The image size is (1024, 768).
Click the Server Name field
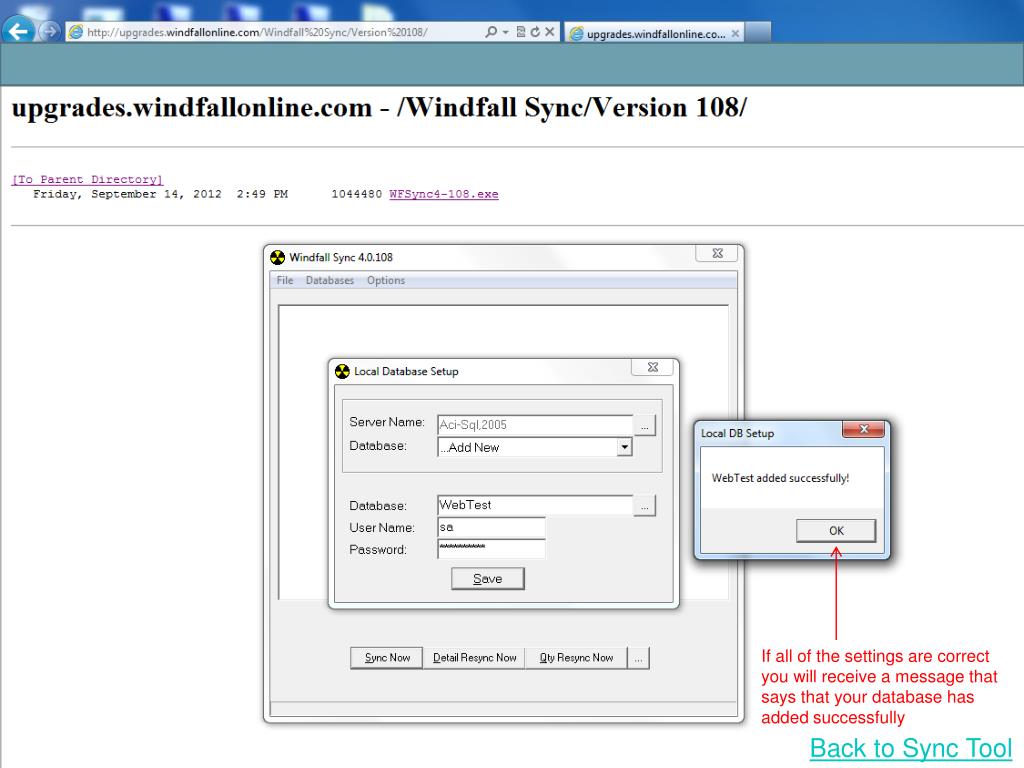535,424
